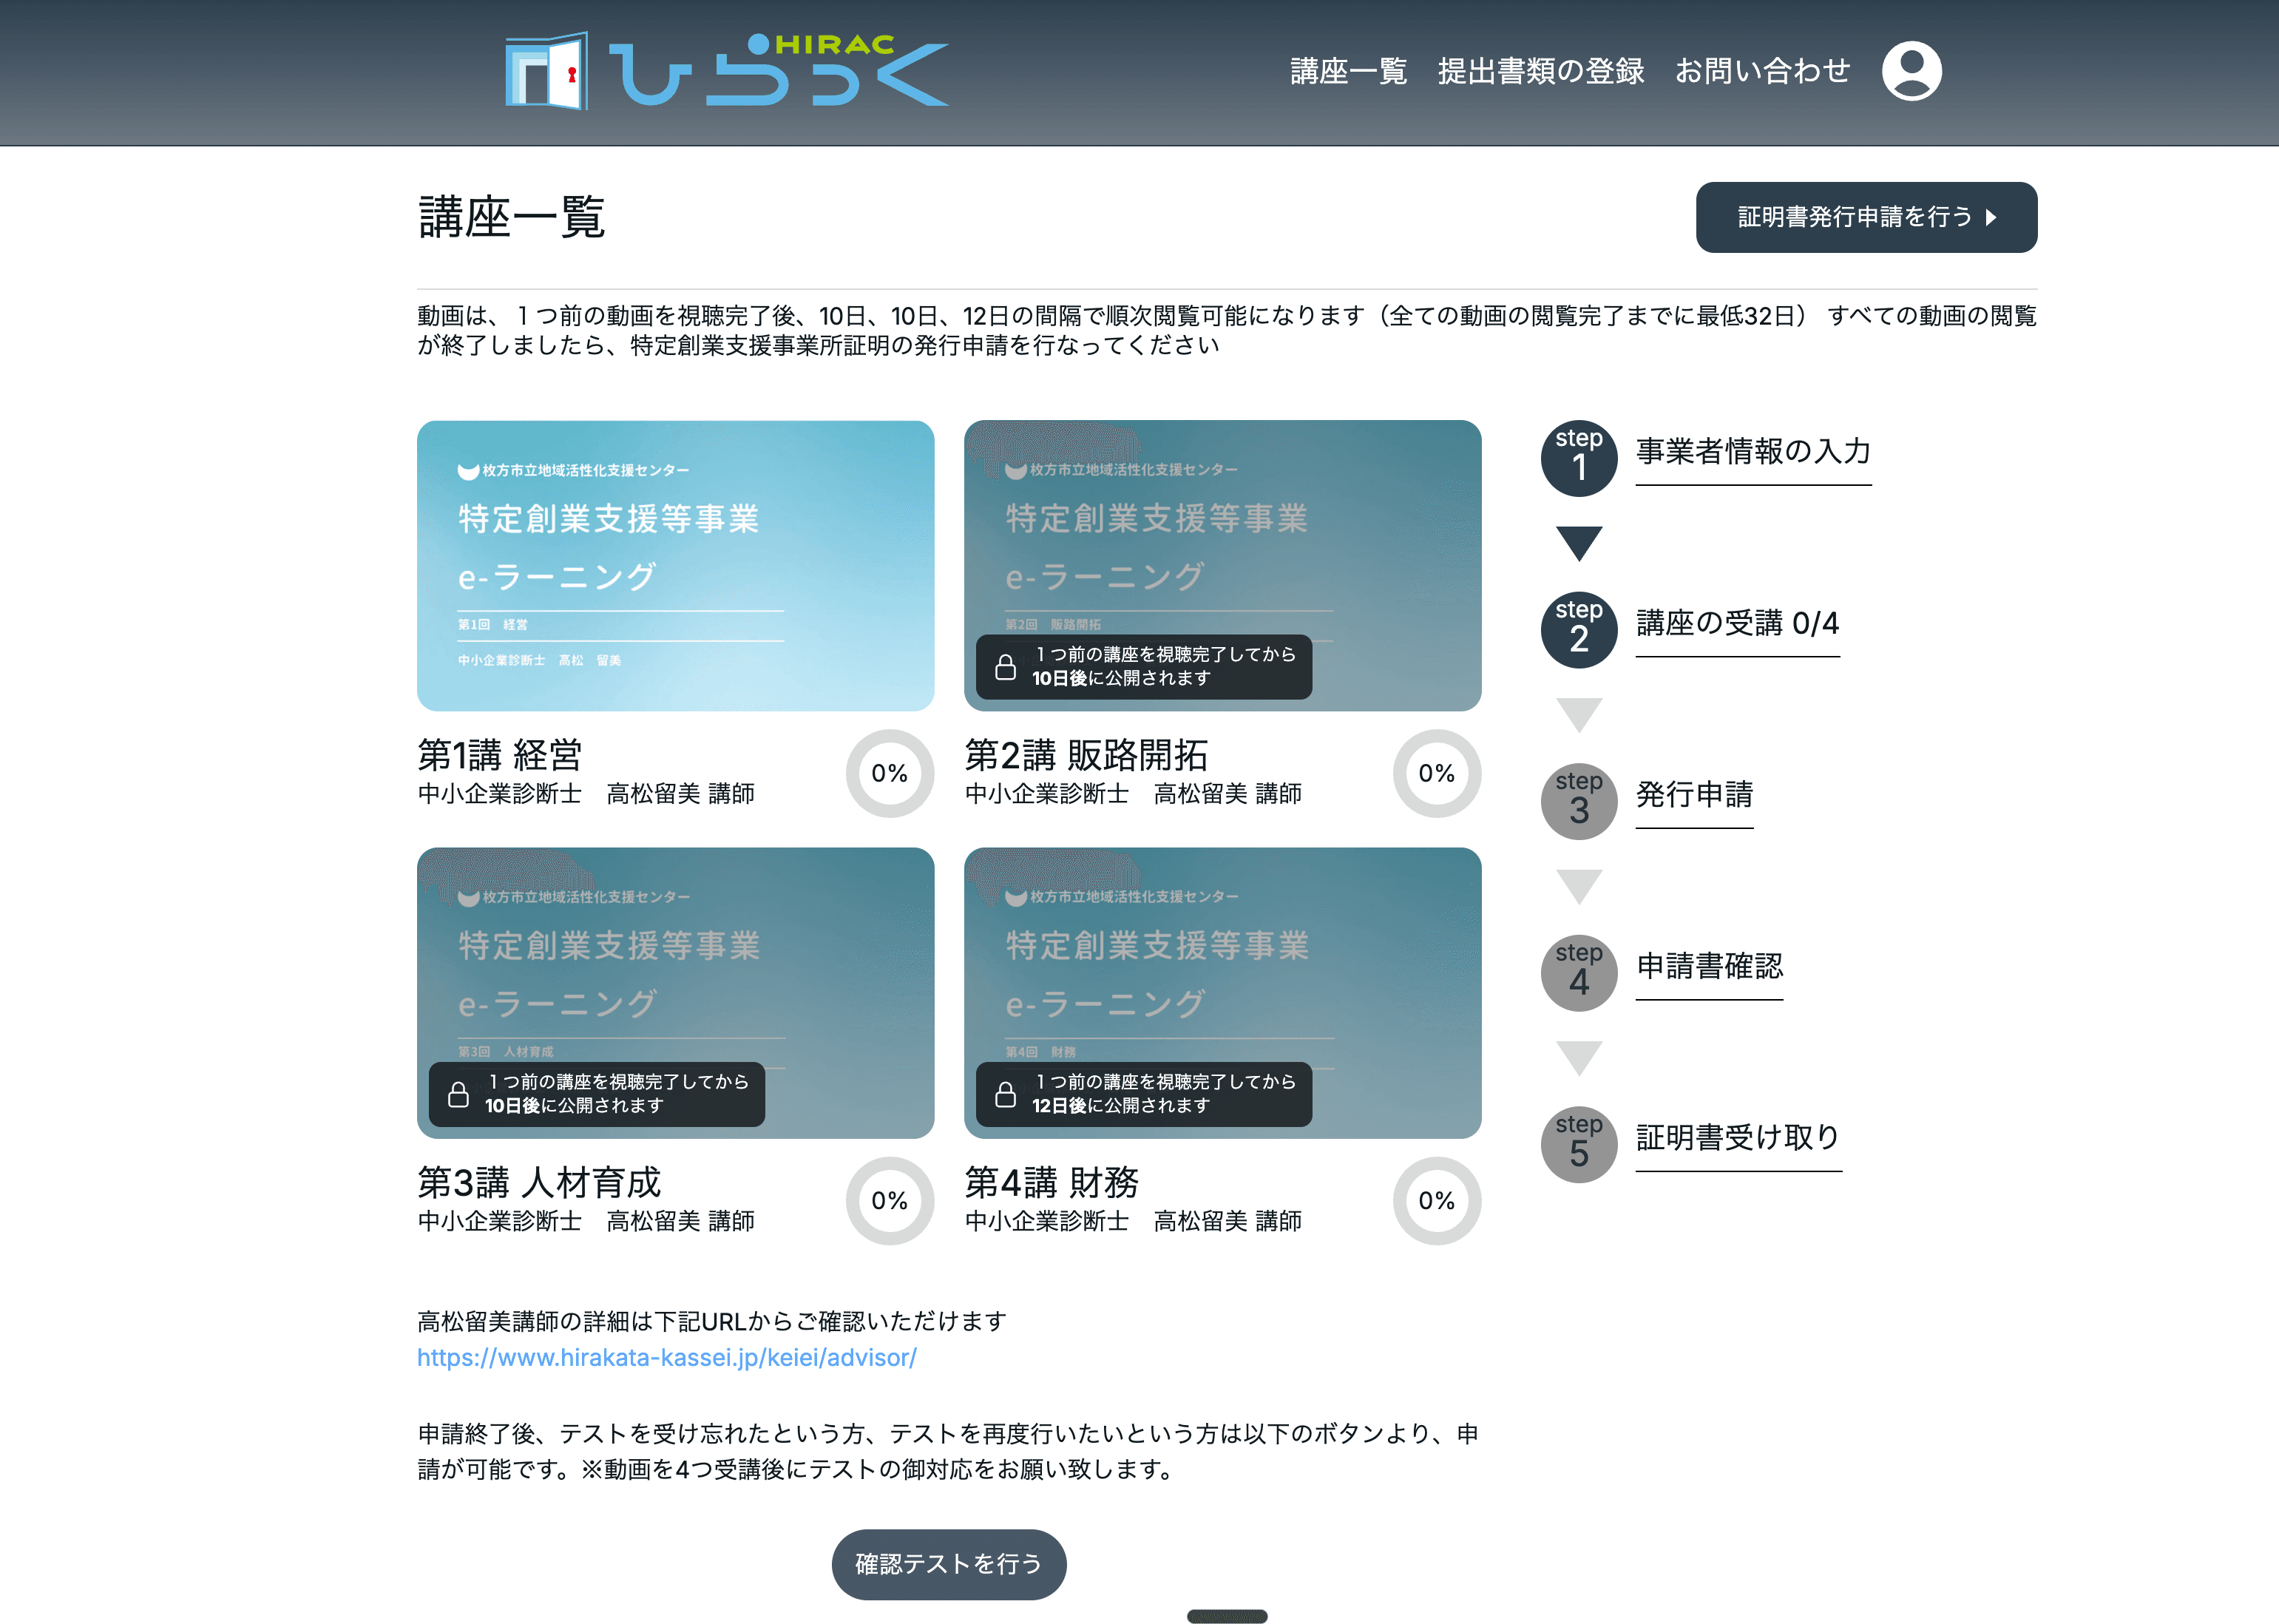Open the 講座一覧 menu item
Screen dimensions: 2279x1624
point(1348,71)
